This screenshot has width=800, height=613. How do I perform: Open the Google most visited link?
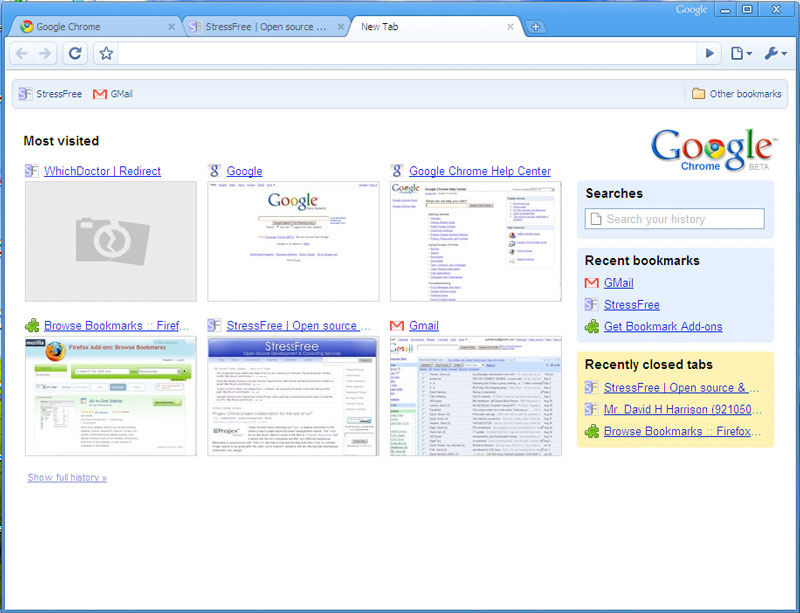pyautogui.click(x=244, y=171)
